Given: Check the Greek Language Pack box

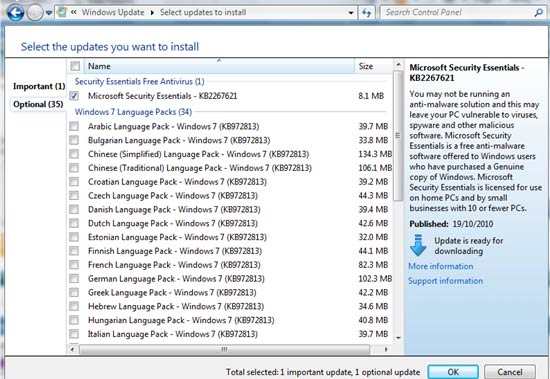Looking at the screenshot, I should 74,292.
